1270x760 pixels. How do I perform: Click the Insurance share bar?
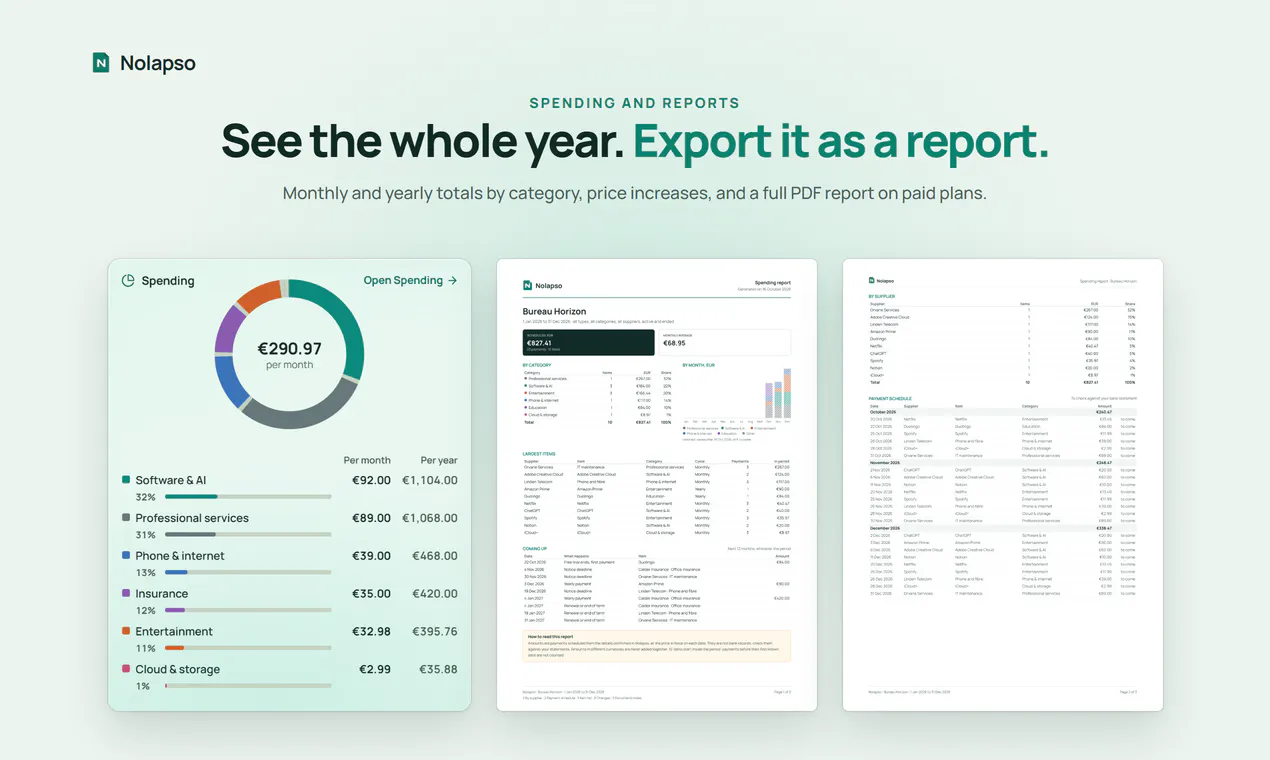click(x=248, y=611)
